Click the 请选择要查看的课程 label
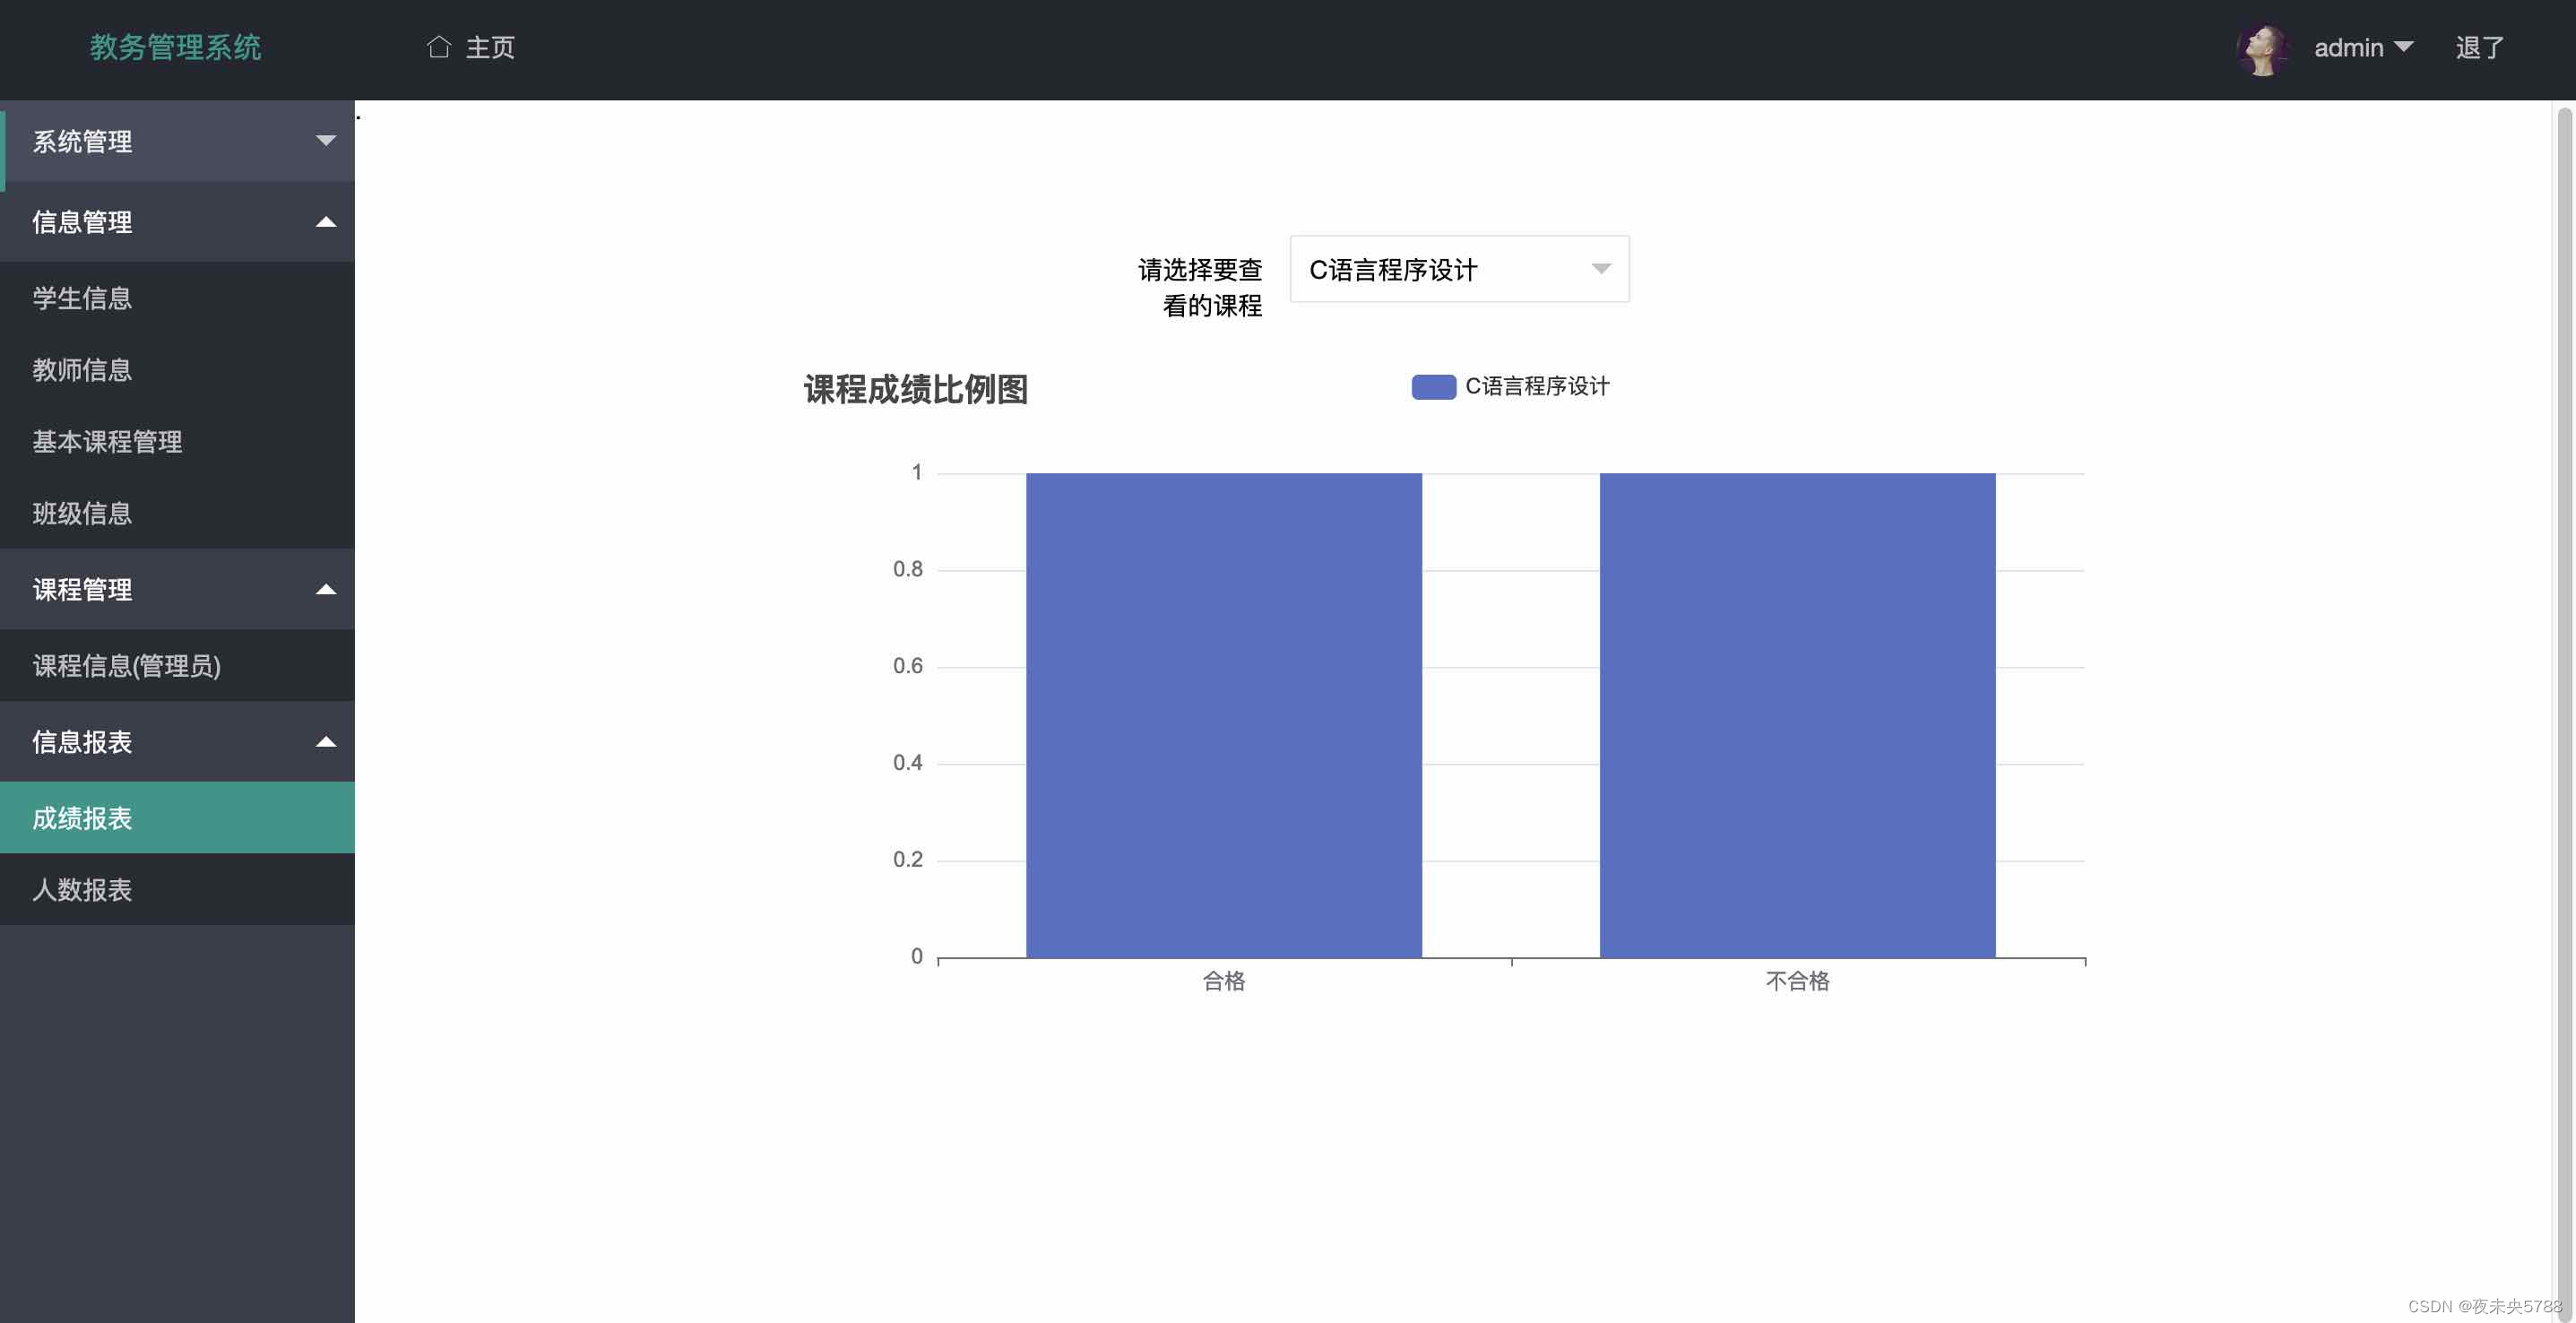Image resolution: width=2576 pixels, height=1323 pixels. point(1200,288)
